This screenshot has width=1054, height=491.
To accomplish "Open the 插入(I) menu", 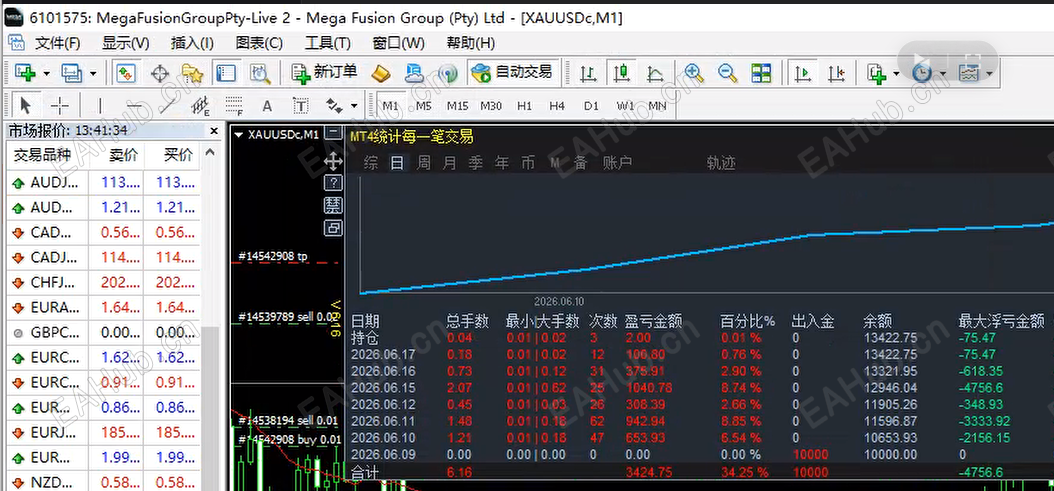I will [x=192, y=43].
